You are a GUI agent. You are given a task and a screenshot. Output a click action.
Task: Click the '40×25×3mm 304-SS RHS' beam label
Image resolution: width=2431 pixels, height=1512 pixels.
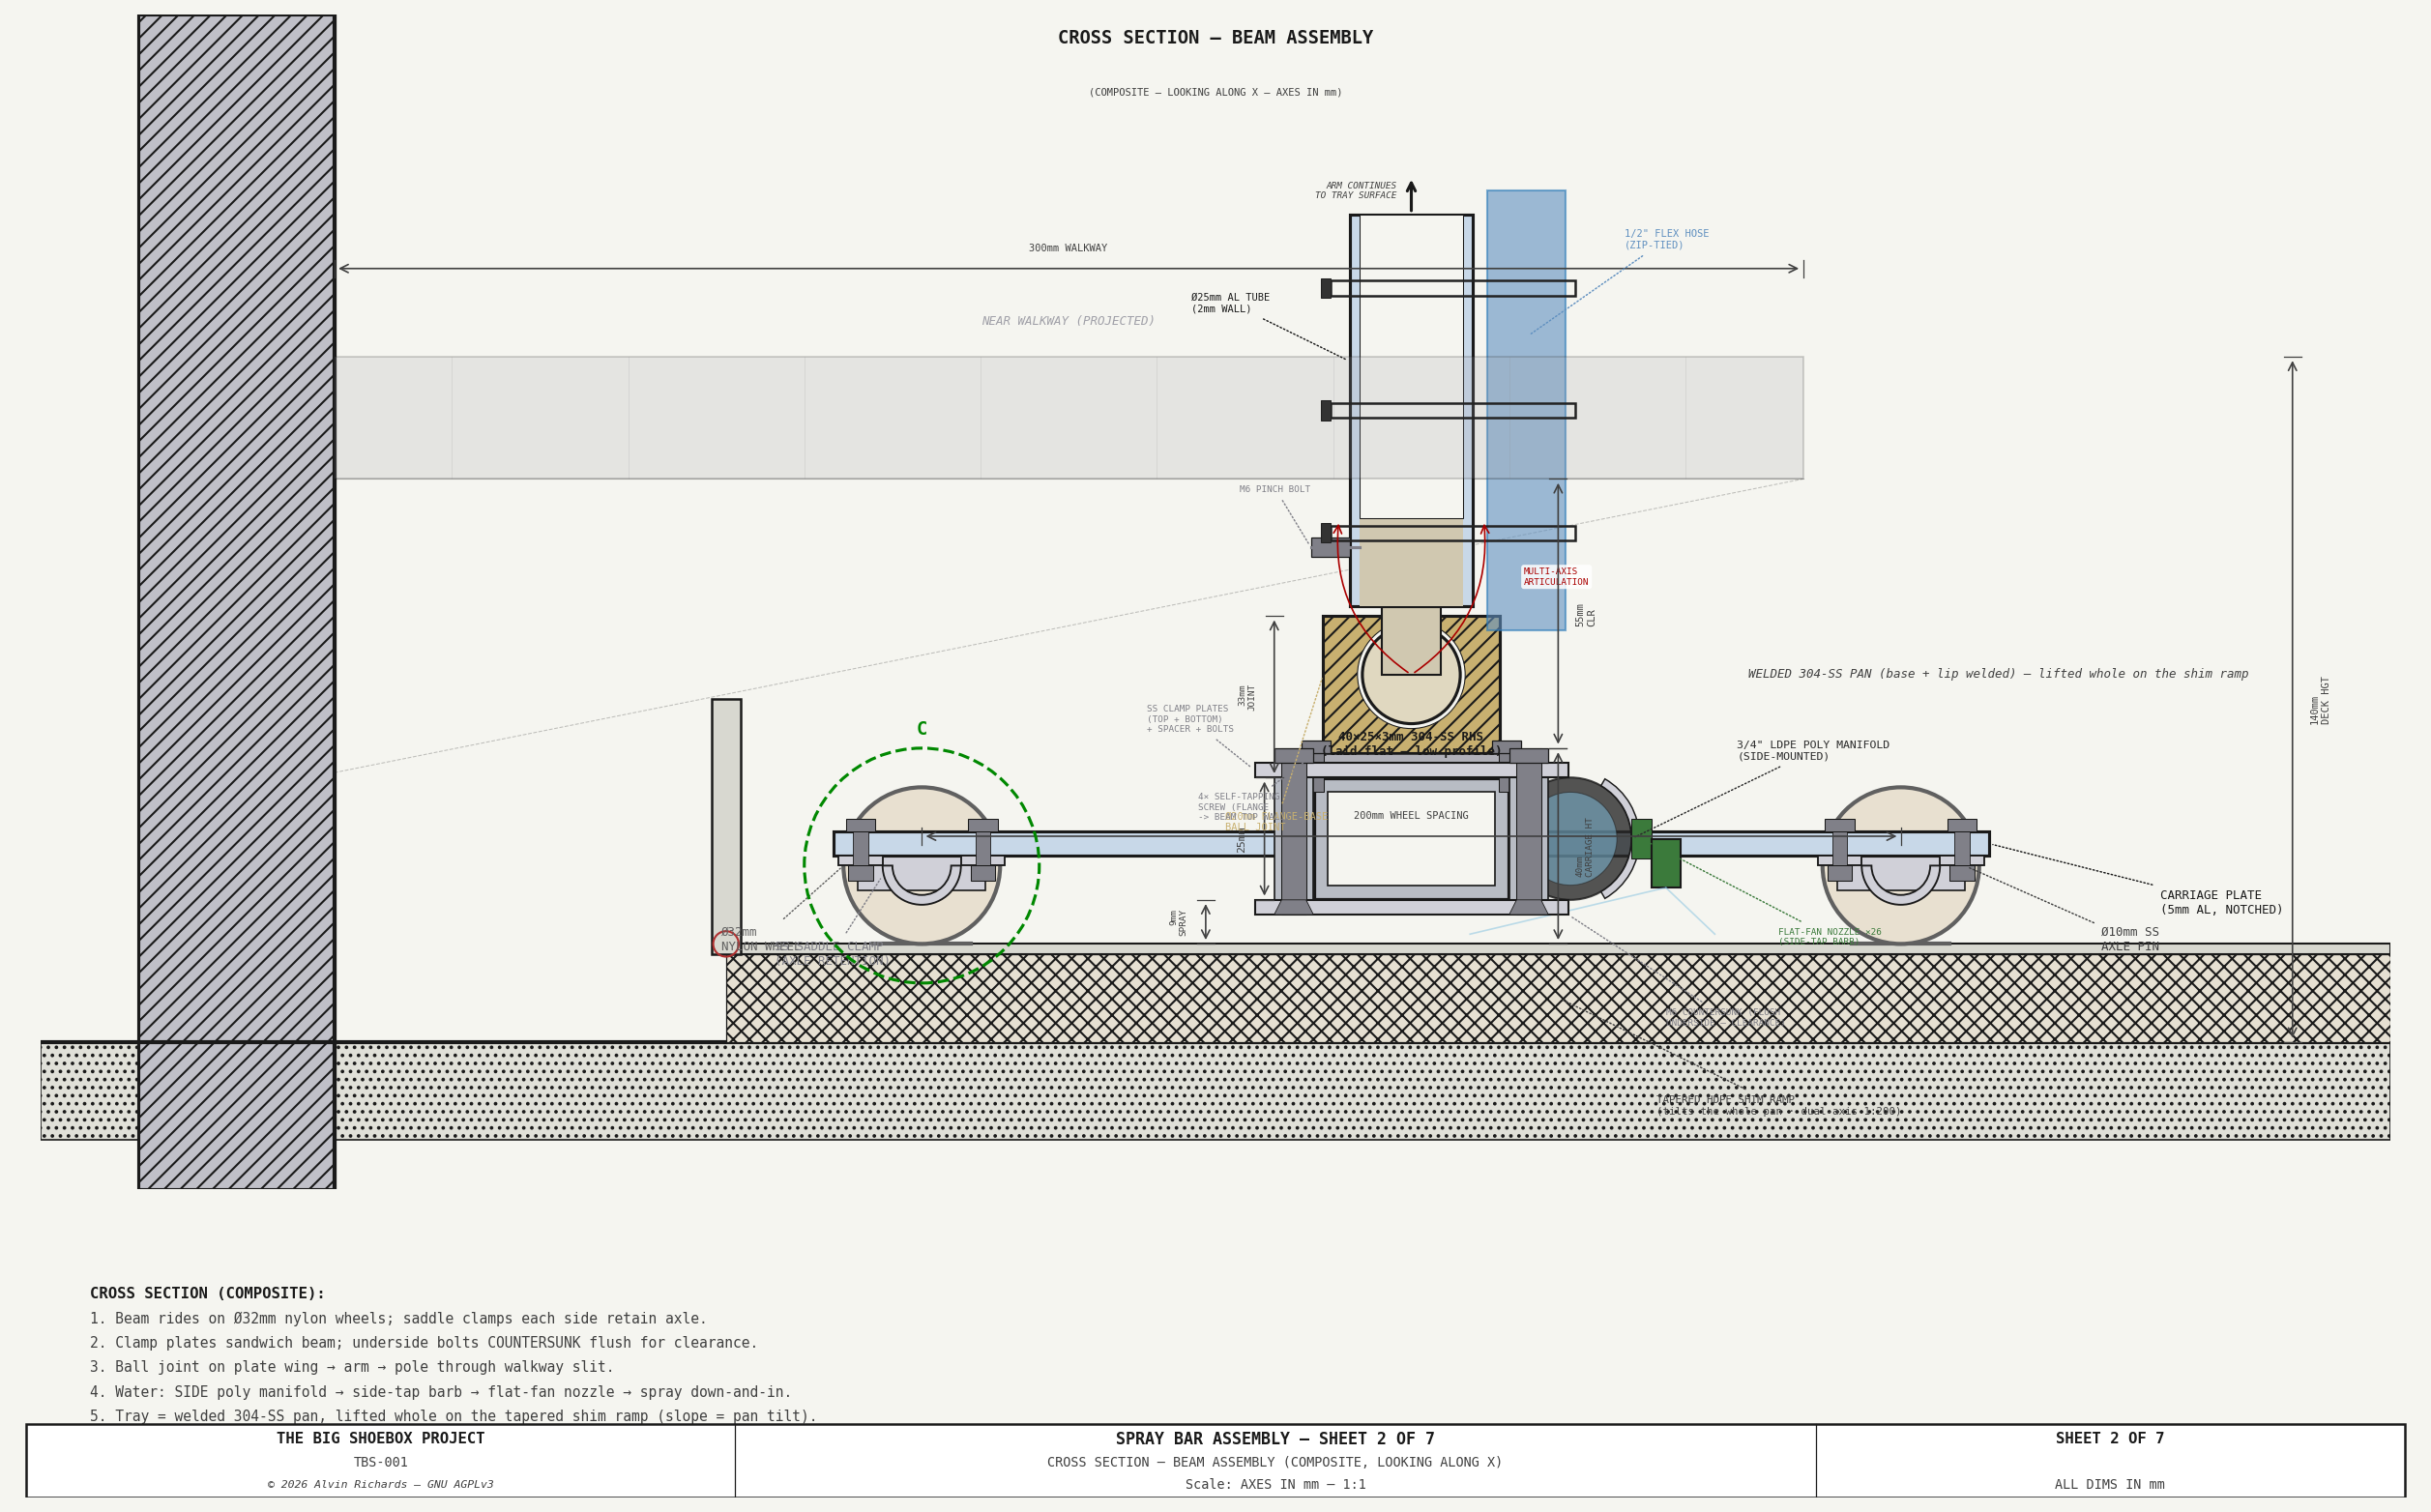(x=1411, y=743)
